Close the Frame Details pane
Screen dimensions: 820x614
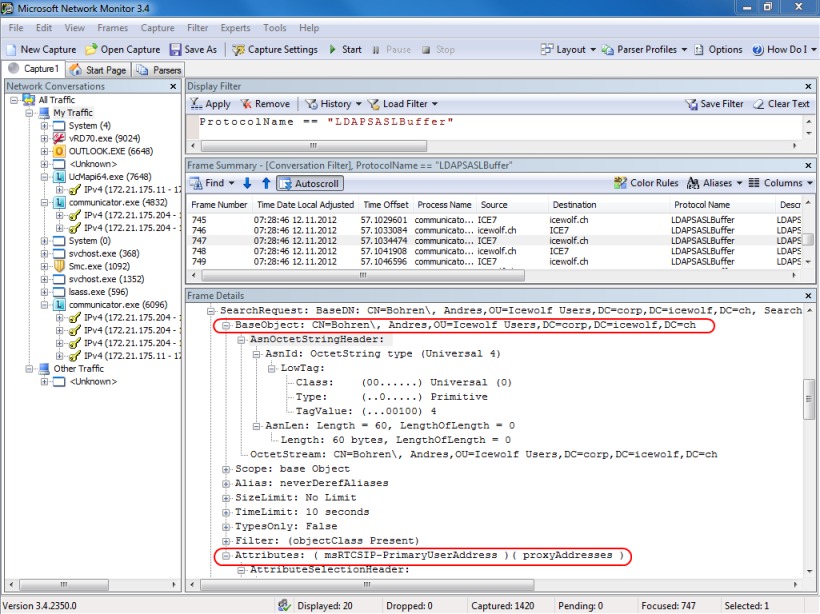click(808, 295)
